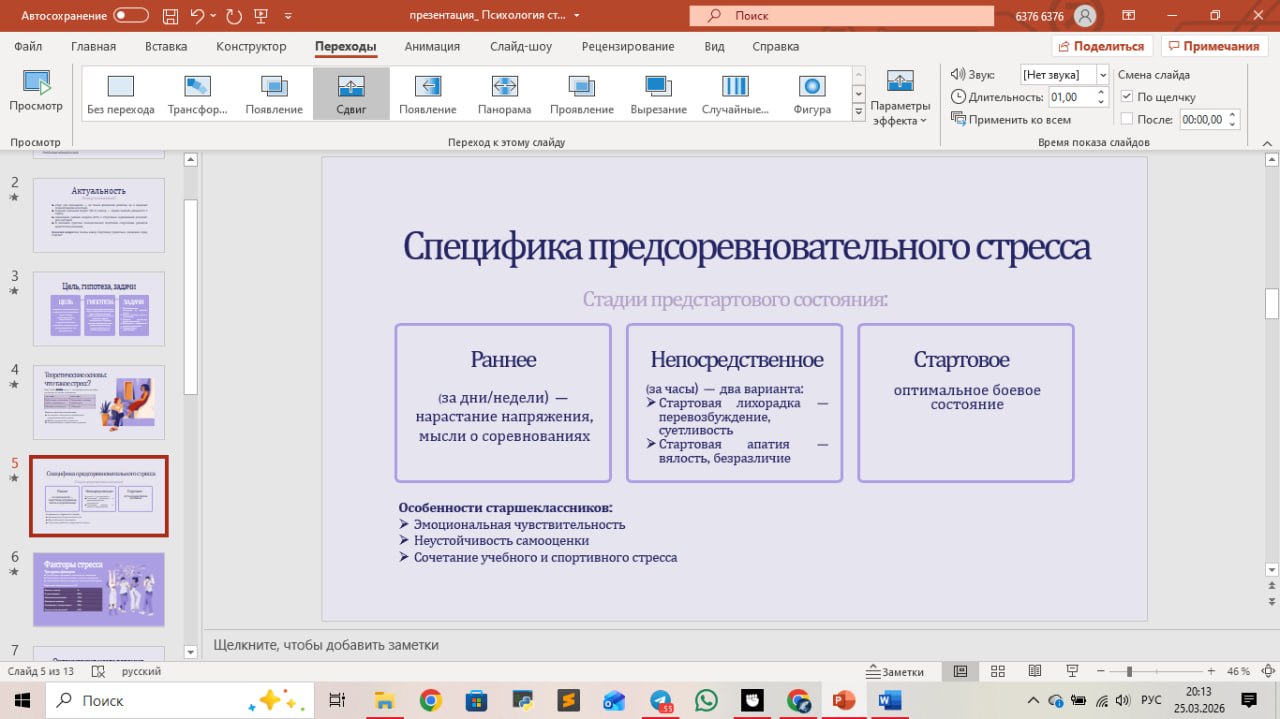
Task: Open the Справка tab
Action: point(775,46)
